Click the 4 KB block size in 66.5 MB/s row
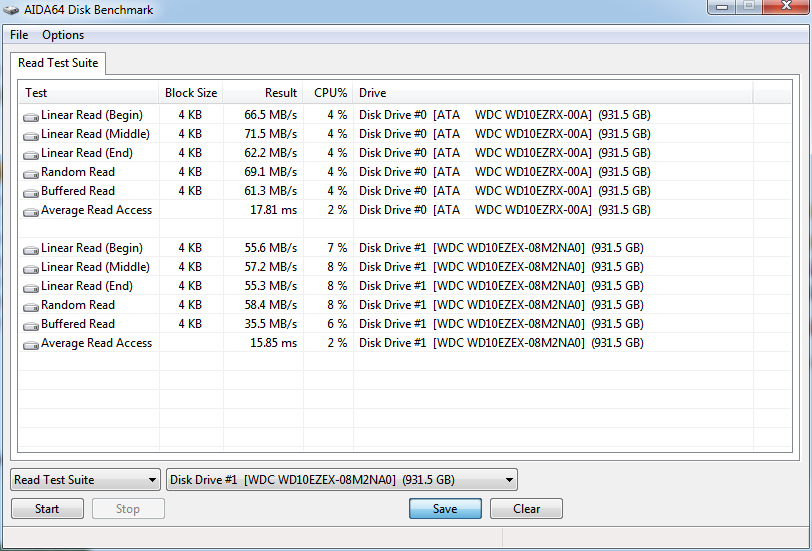The width and height of the screenshot is (812, 551). coord(190,115)
